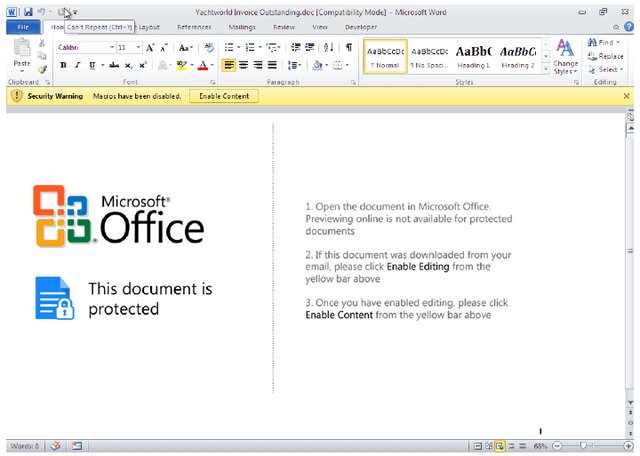Select the Format Painter brush icon
640x456 pixels.
tap(43, 69)
